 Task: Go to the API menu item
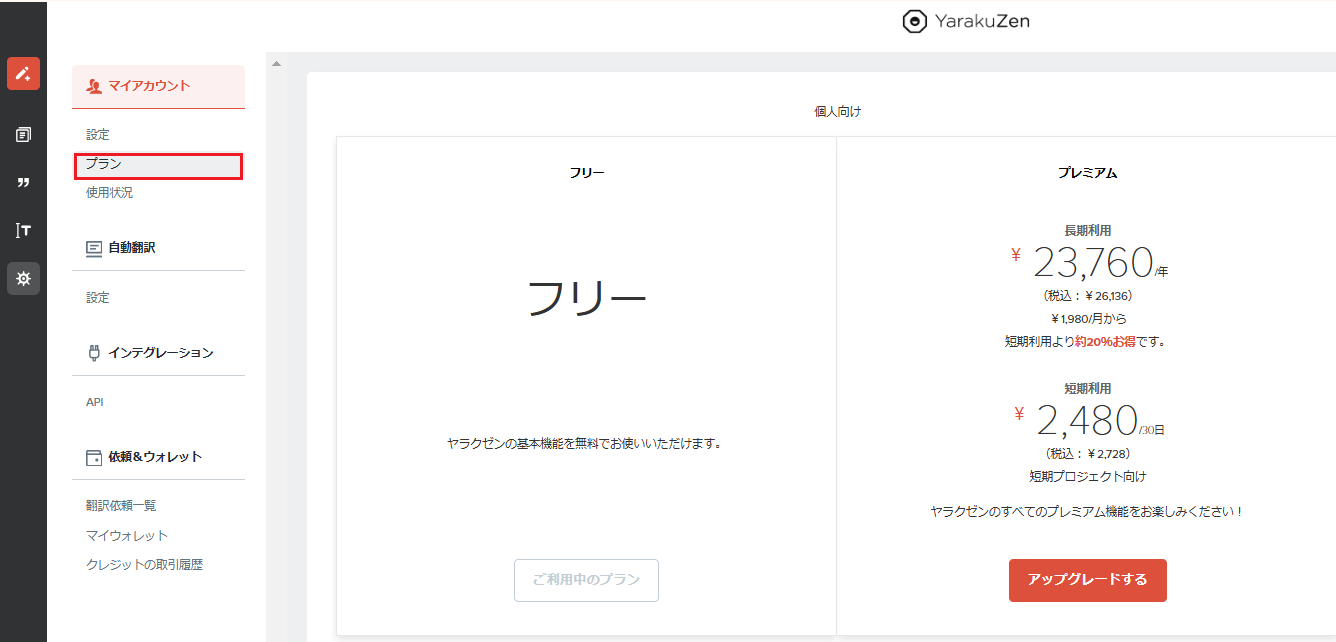pyautogui.click(x=95, y=402)
